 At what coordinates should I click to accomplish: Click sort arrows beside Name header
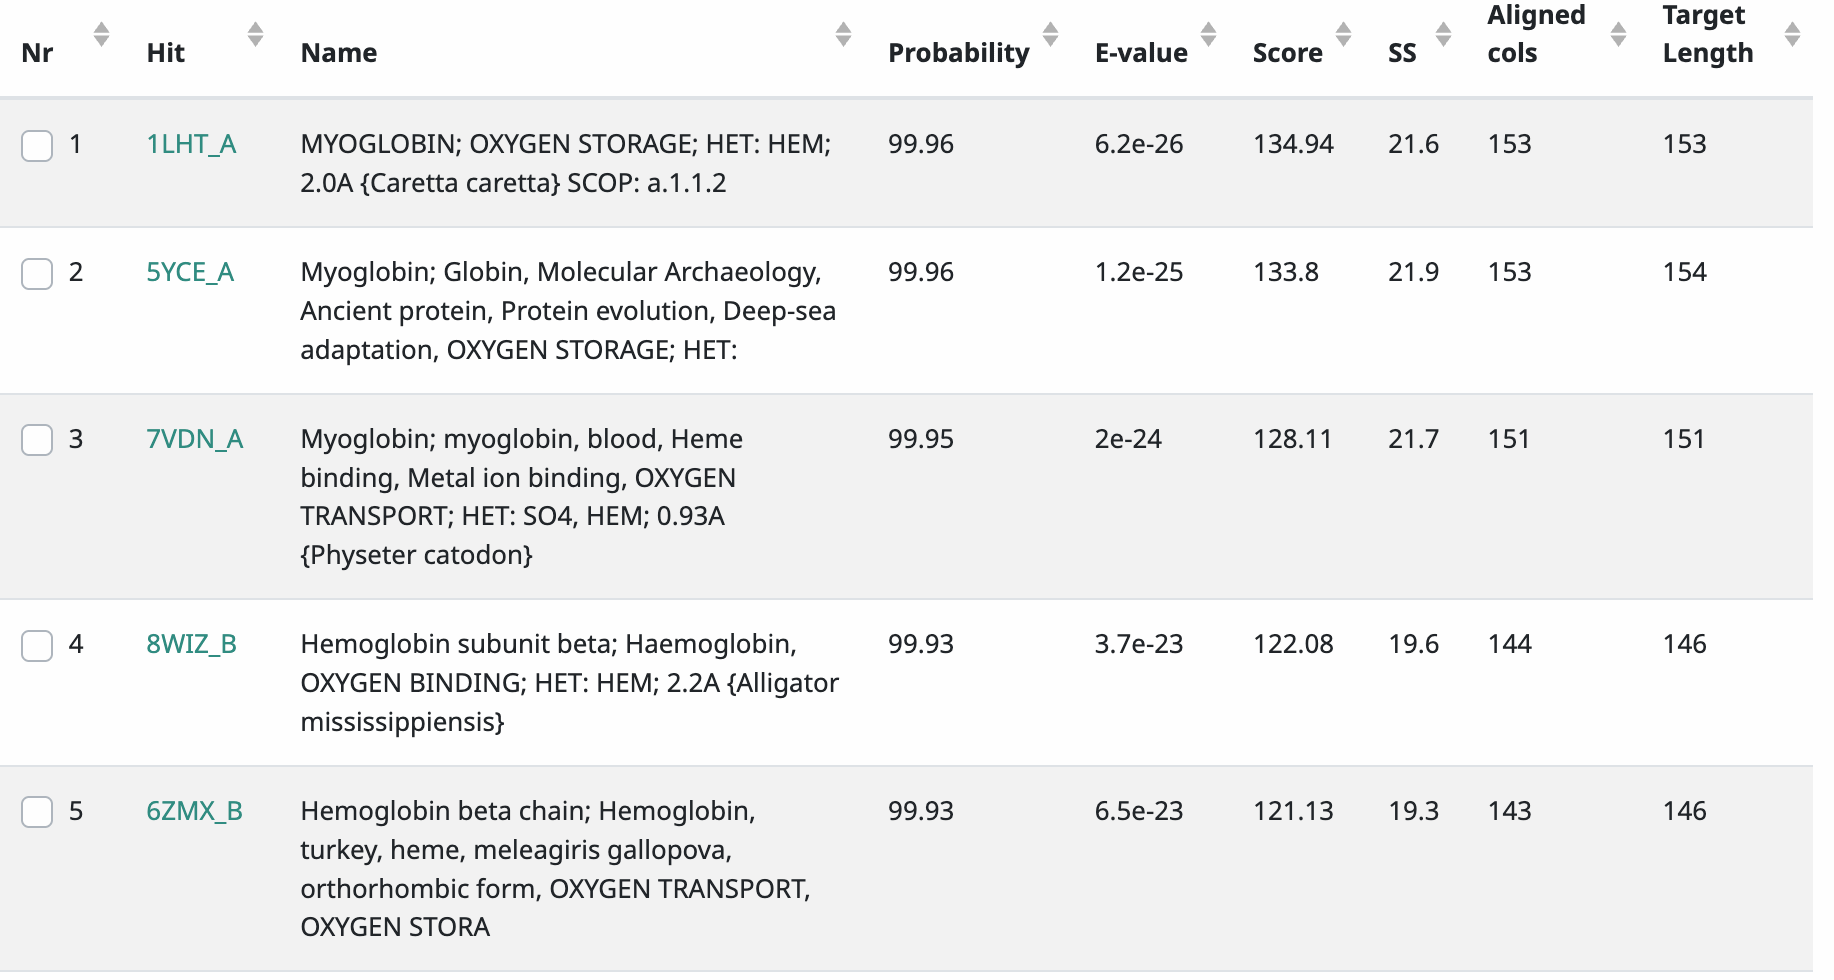(844, 34)
